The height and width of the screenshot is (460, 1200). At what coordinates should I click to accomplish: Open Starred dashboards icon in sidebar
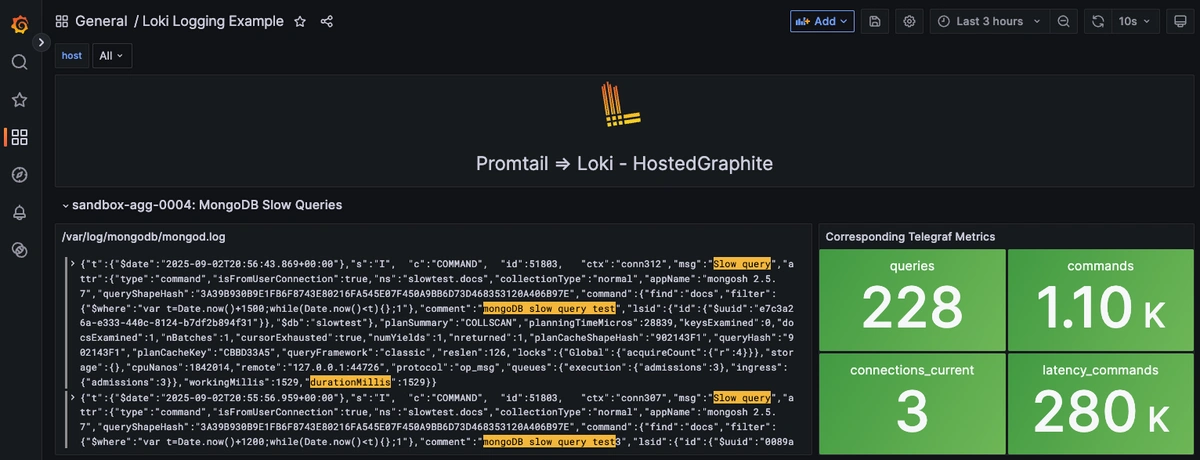click(19, 100)
